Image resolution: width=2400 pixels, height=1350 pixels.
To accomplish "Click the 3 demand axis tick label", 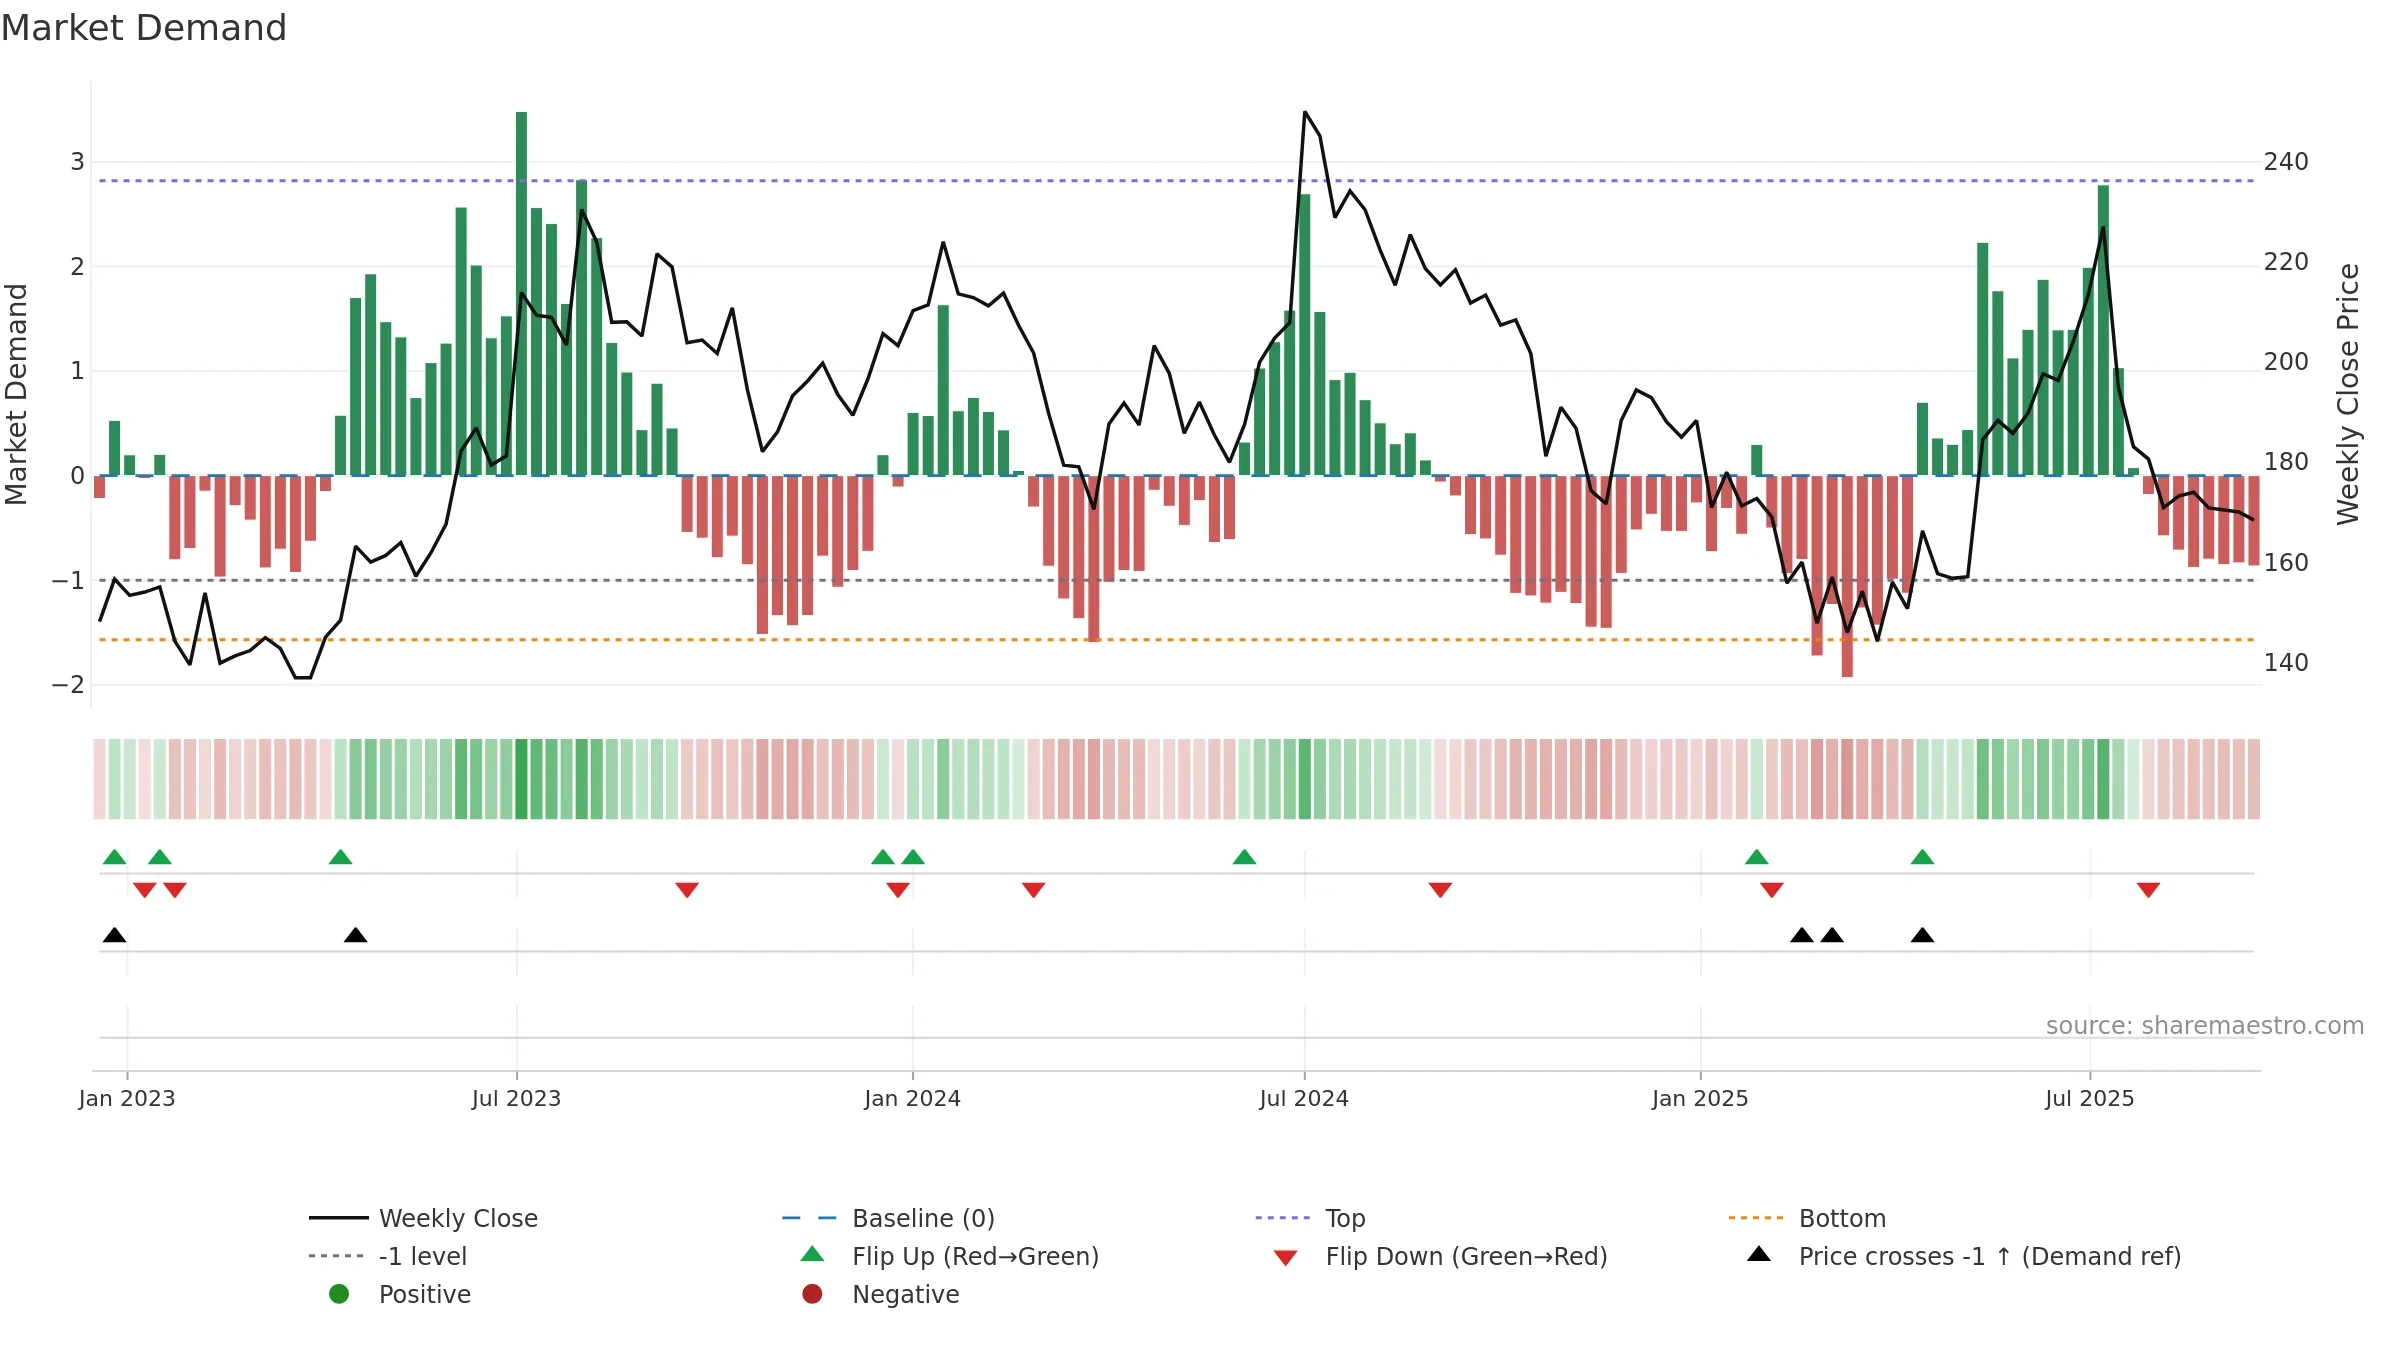I will click(x=77, y=161).
